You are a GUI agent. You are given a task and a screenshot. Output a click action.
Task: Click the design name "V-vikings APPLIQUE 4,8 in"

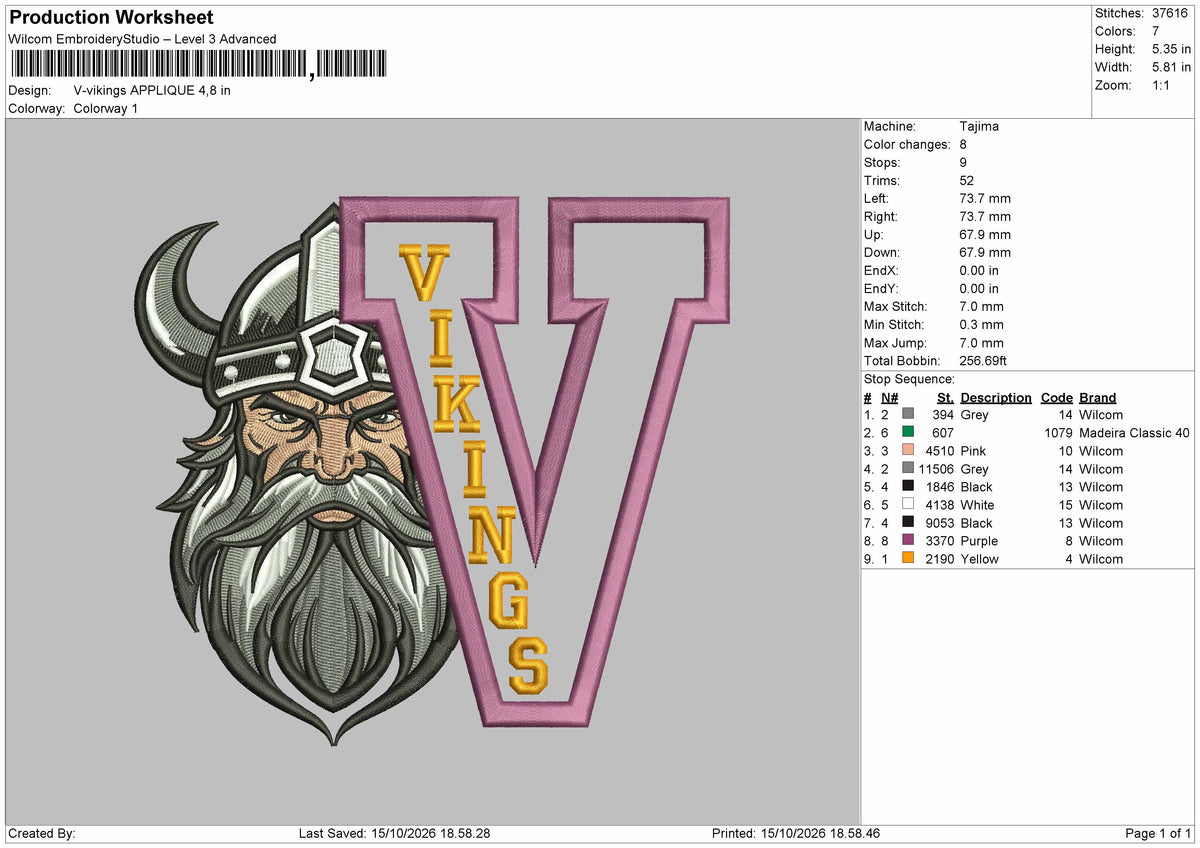152,90
